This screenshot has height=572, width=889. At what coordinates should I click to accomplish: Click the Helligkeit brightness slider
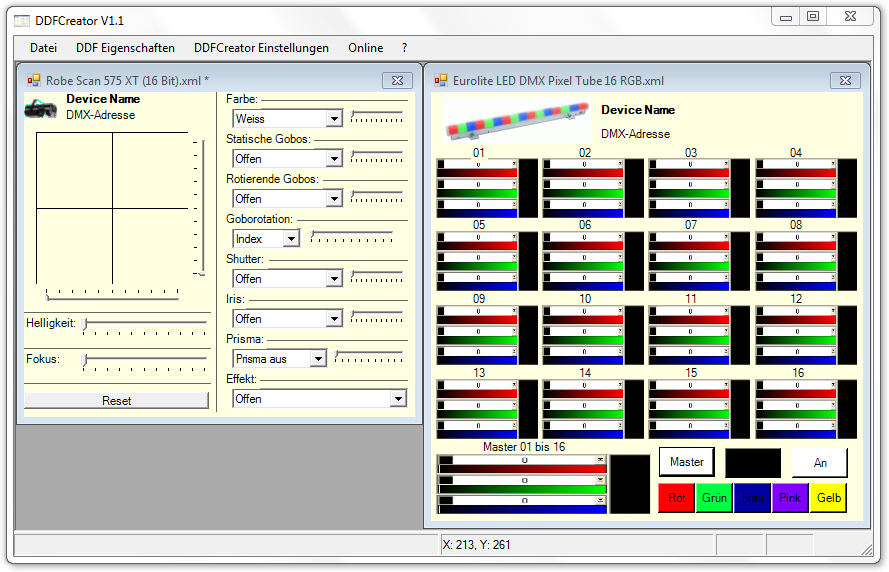[x=145, y=323]
